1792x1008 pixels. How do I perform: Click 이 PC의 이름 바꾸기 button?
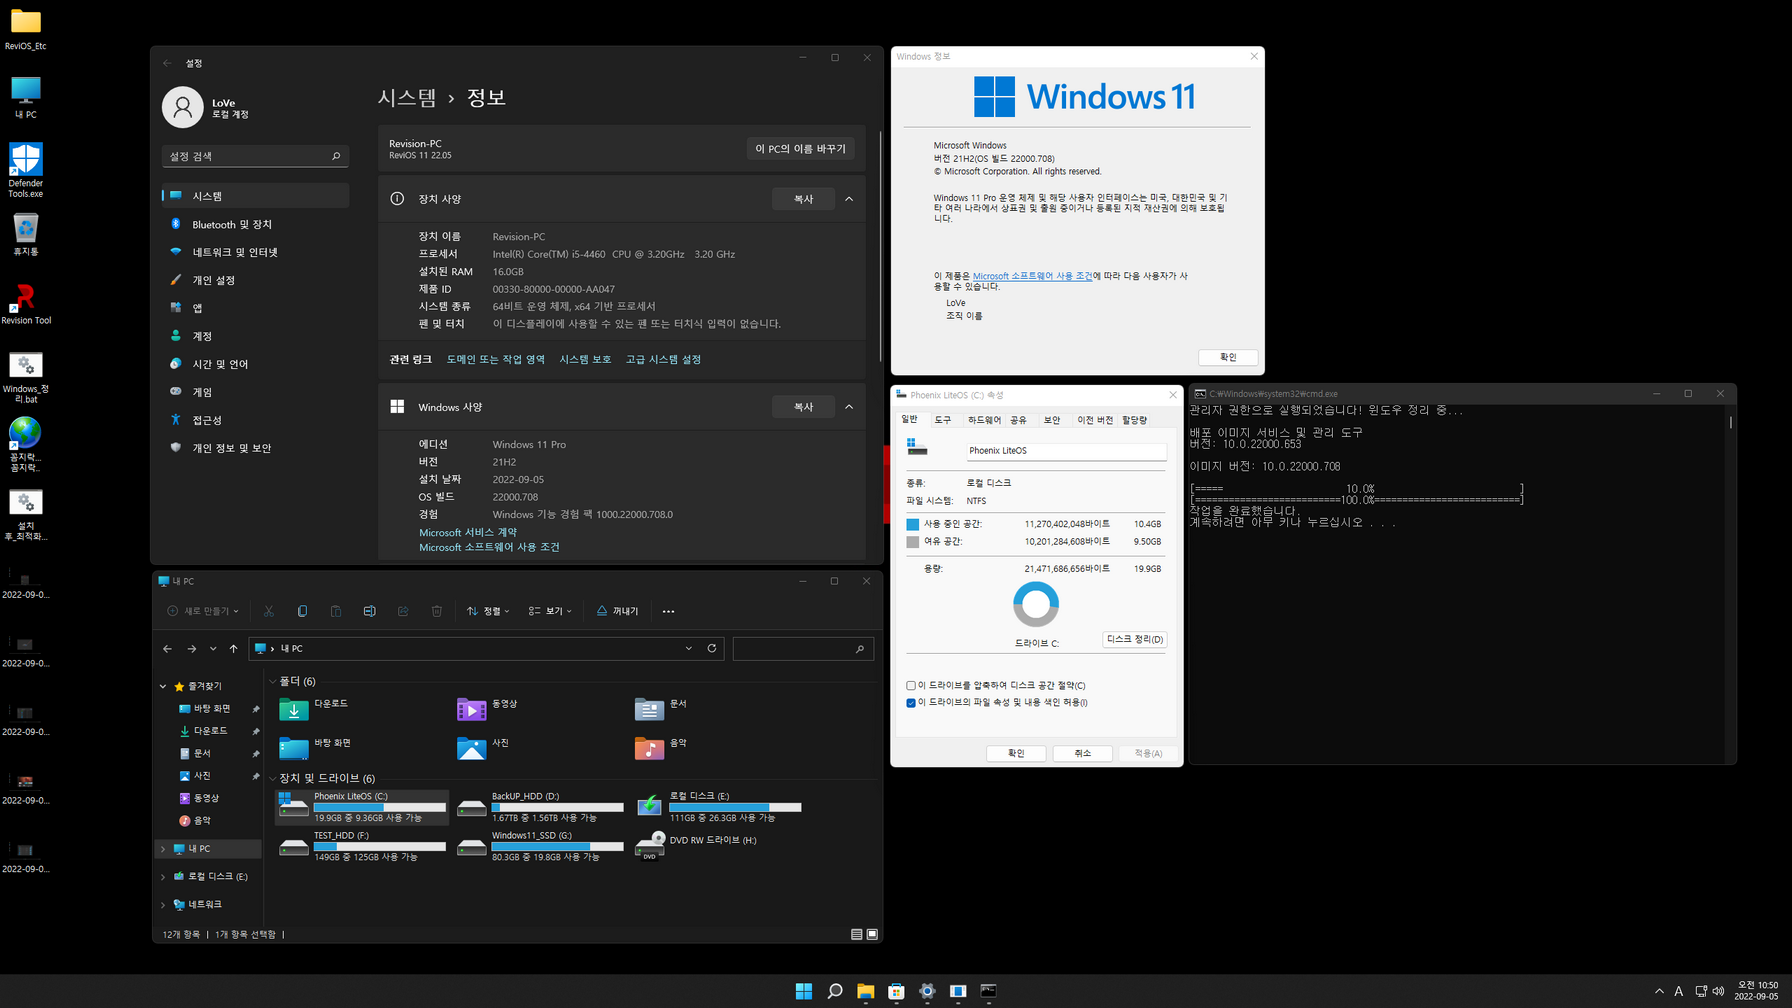click(800, 148)
